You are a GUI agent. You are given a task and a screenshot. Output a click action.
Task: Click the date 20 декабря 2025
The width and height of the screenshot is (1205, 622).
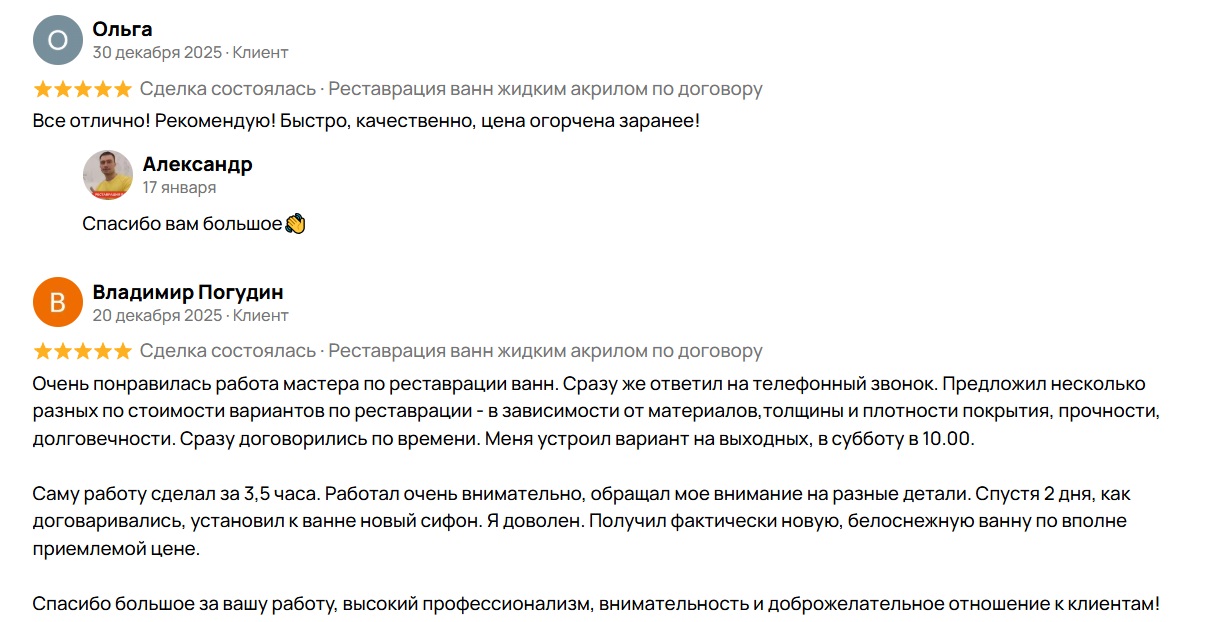point(157,315)
